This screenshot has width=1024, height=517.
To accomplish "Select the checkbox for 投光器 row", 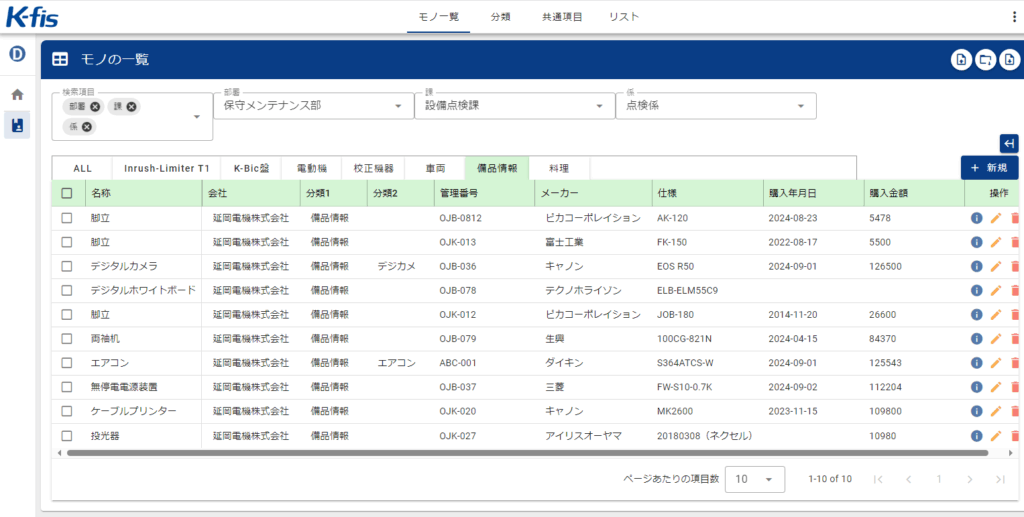I will 67,436.
